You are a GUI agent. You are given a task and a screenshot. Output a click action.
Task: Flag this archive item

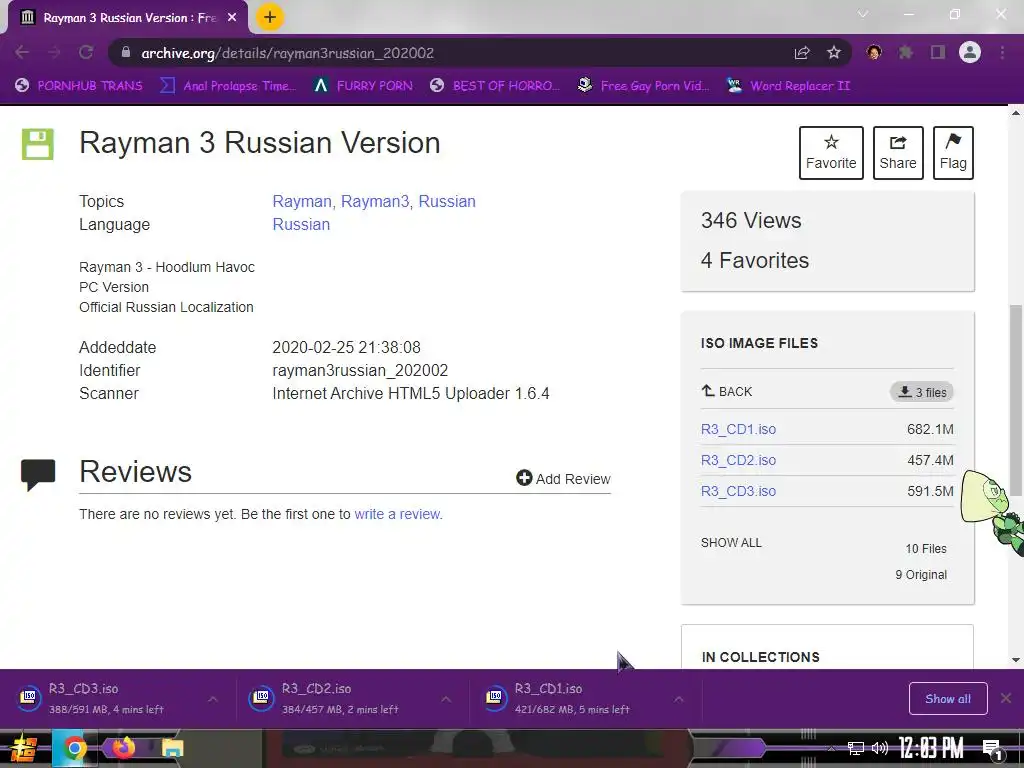click(x=953, y=153)
